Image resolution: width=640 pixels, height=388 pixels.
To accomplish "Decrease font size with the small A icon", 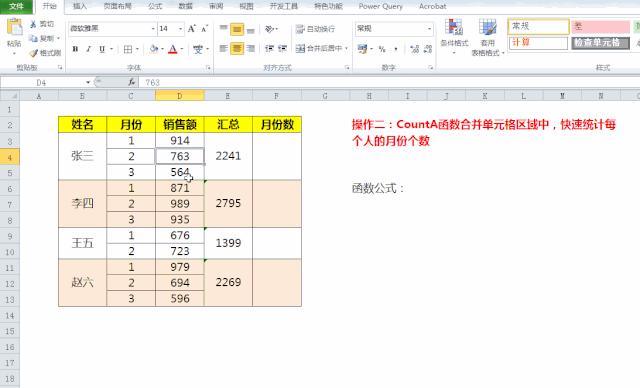I will click(204, 29).
